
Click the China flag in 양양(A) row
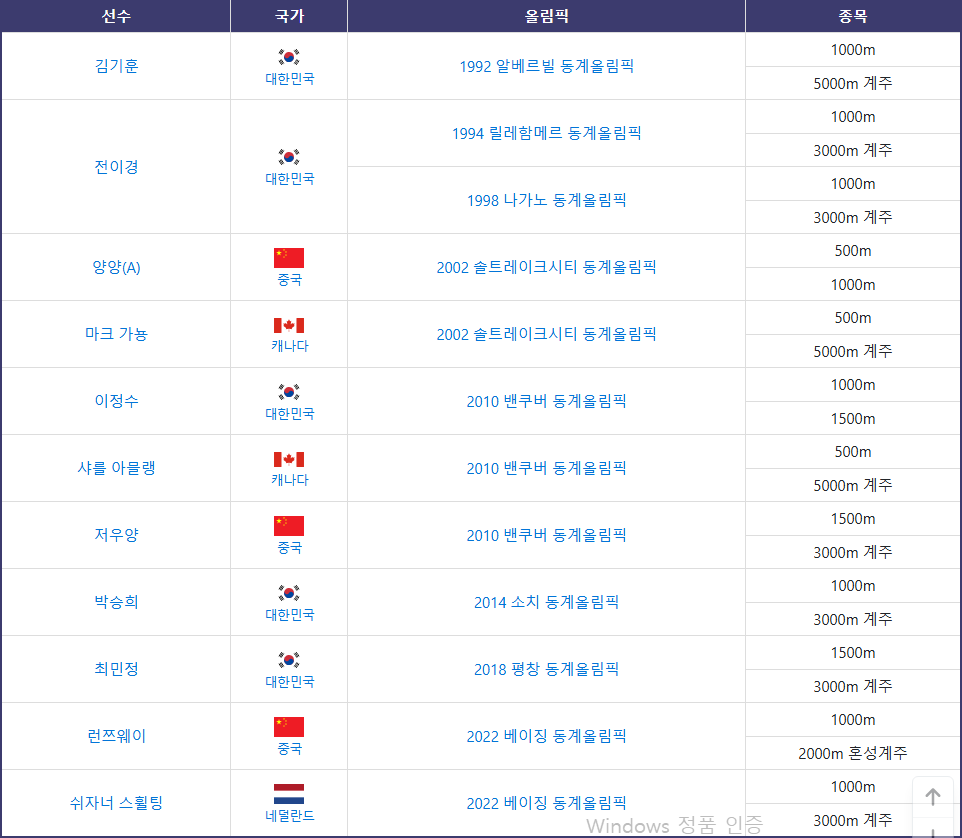[x=289, y=258]
